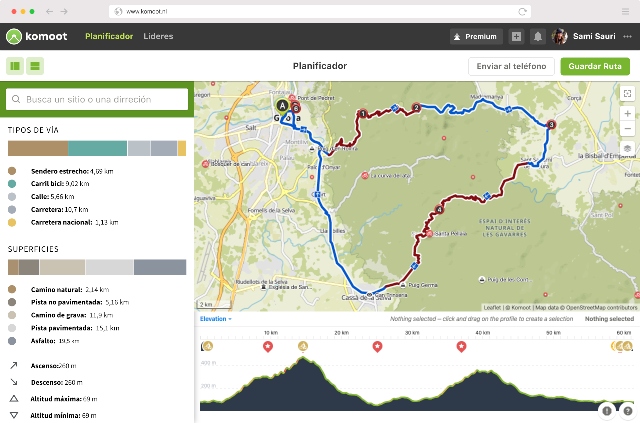640x423 pixels.
Task: Expand the map to fullscreen
Action: [x=627, y=93]
